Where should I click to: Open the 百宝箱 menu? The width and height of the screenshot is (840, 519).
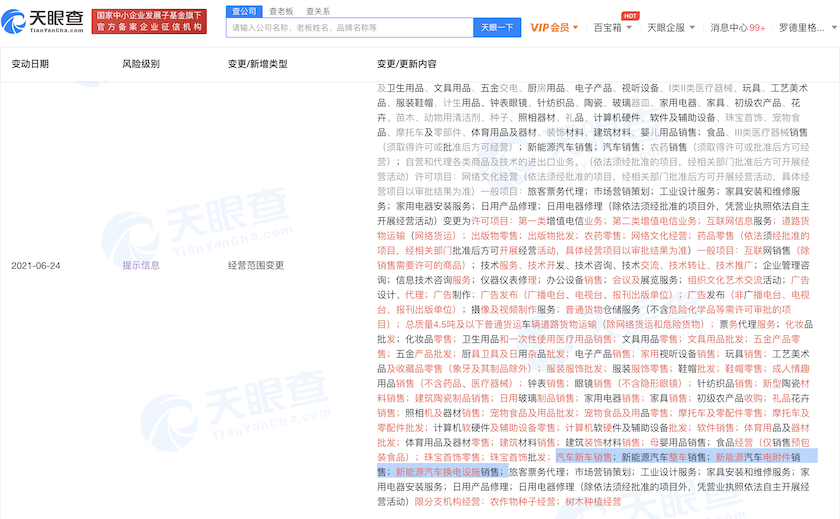tap(612, 27)
